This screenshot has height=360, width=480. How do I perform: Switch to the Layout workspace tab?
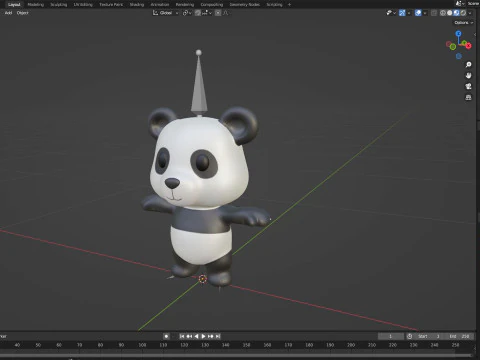(14, 4)
